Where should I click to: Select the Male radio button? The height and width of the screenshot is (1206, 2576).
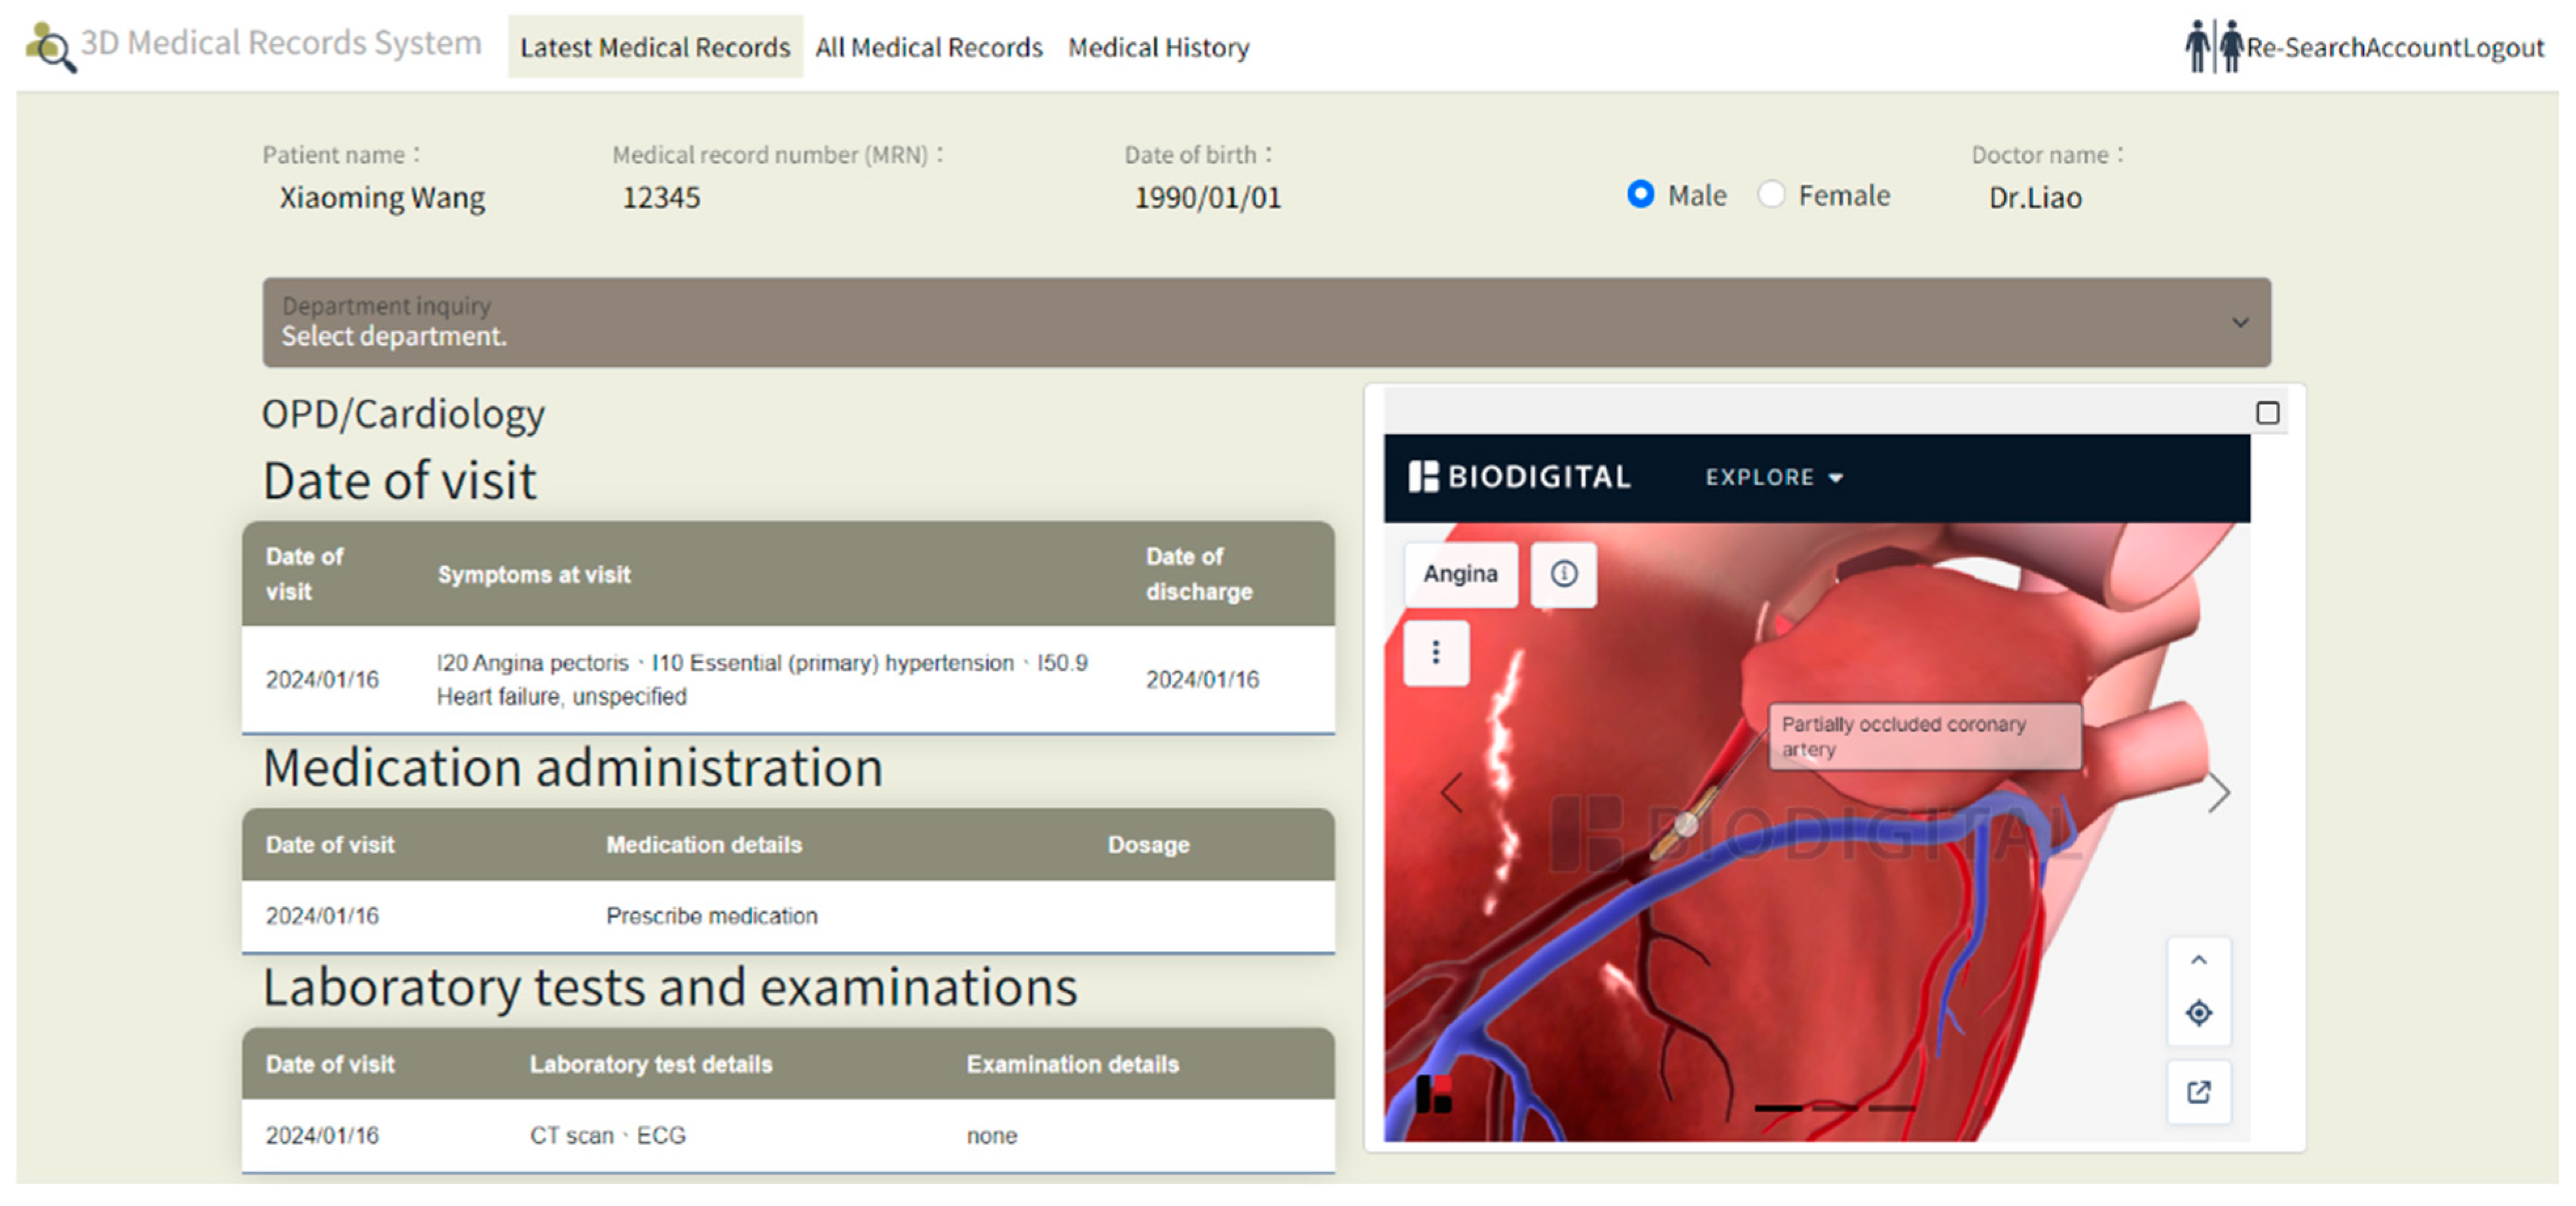1640,195
